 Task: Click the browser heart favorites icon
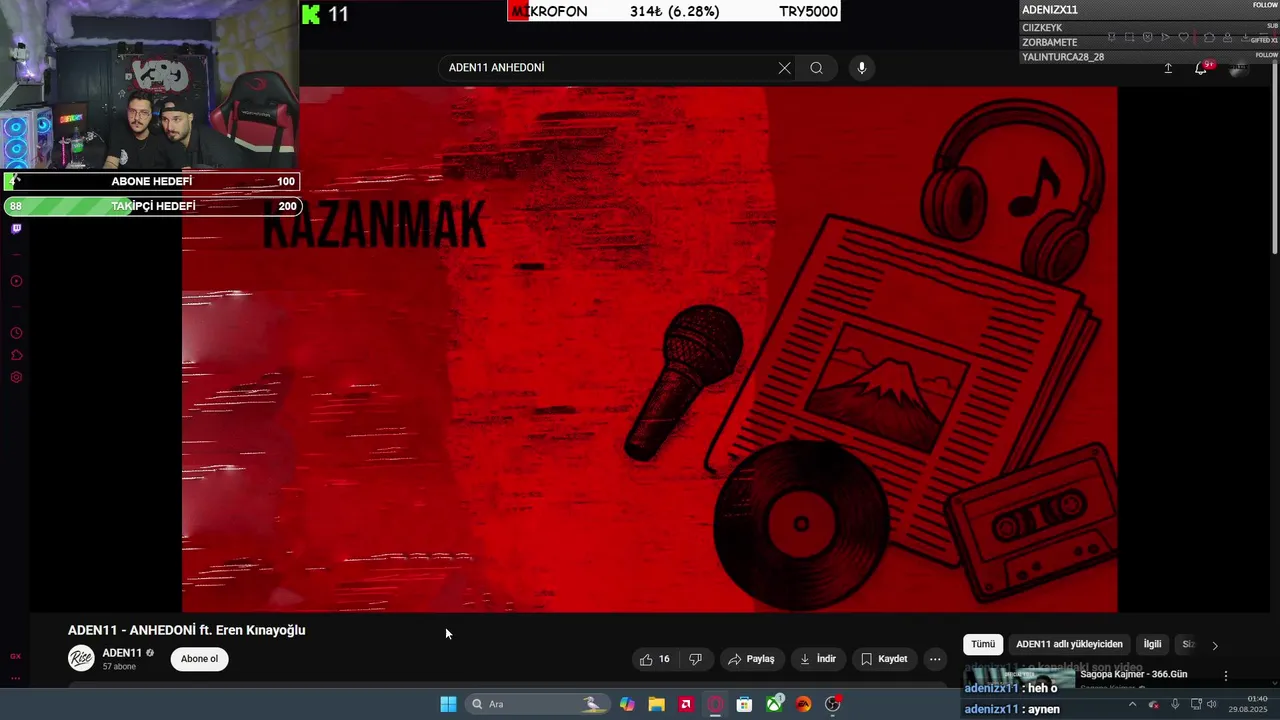pyautogui.click(x=1183, y=37)
